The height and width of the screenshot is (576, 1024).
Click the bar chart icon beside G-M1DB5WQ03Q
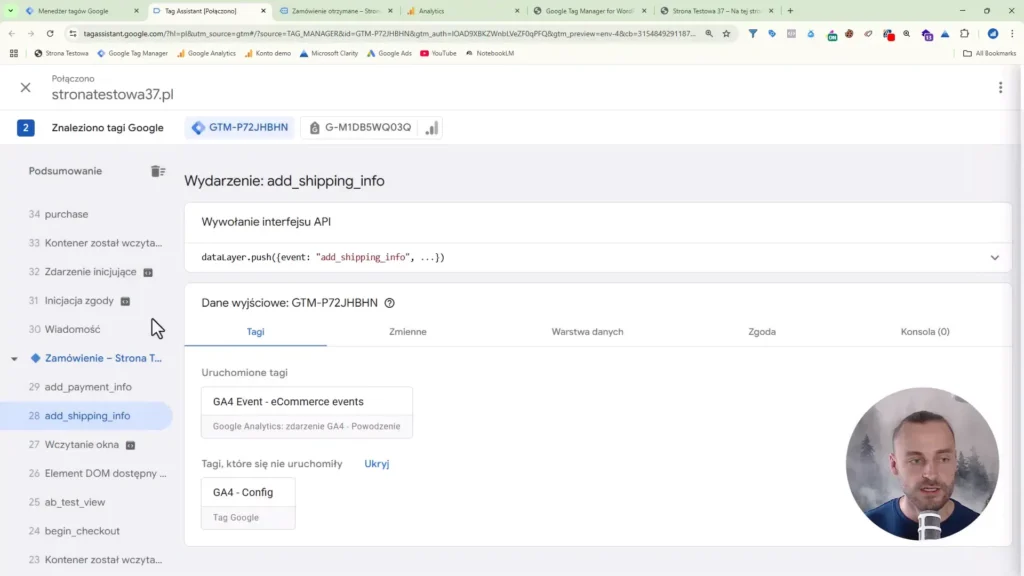(432, 127)
